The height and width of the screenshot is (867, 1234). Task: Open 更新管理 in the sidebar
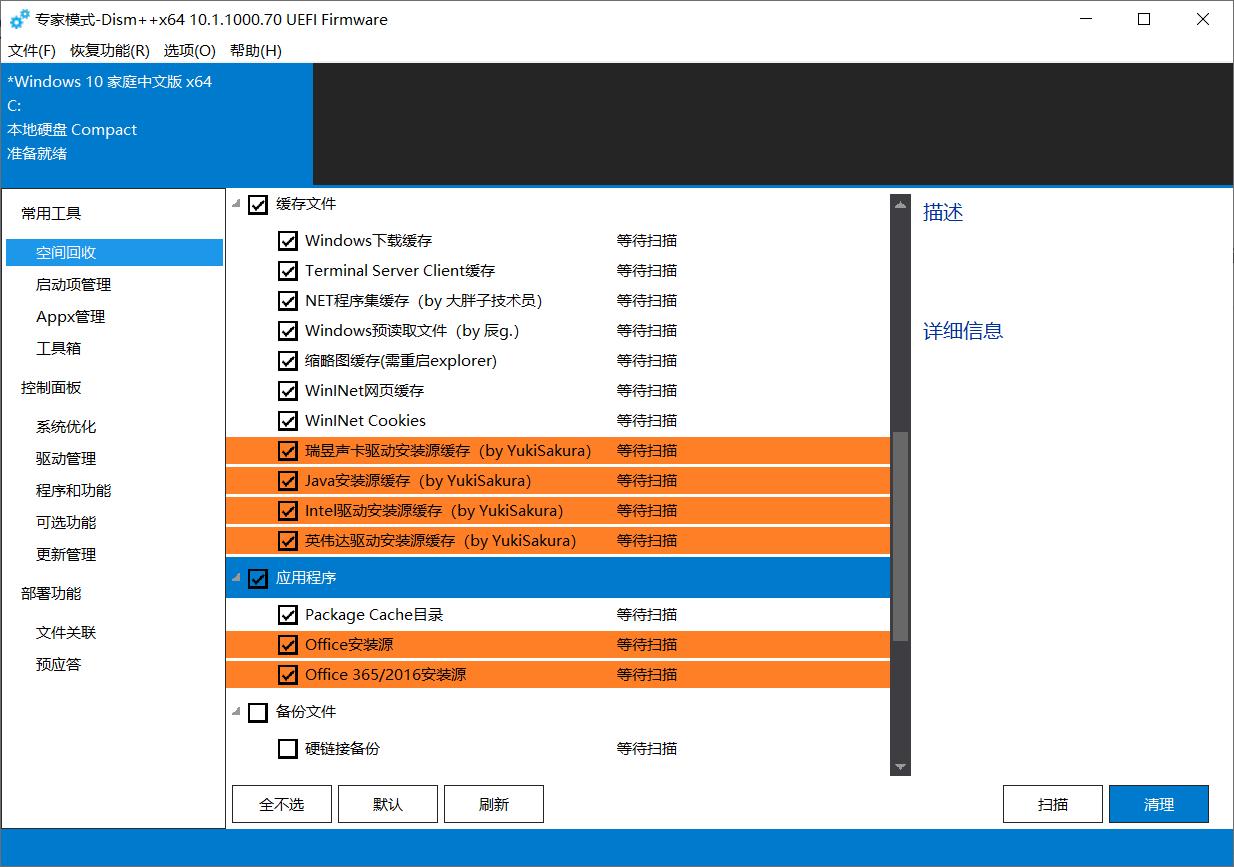tap(66, 554)
